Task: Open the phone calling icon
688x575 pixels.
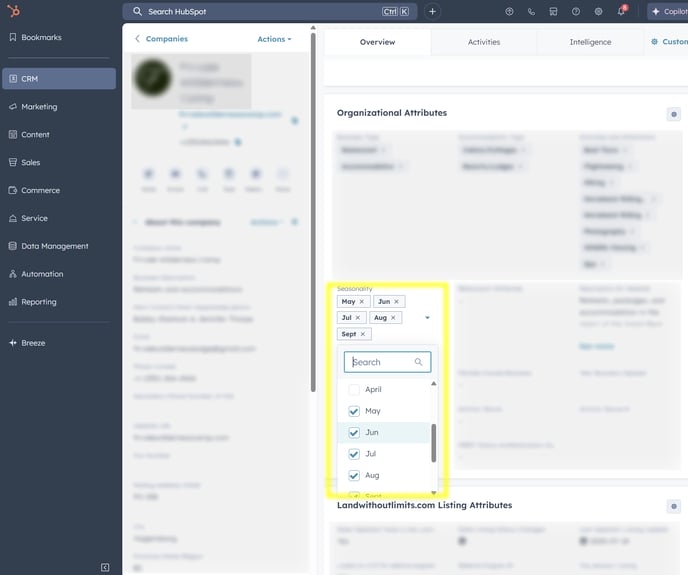Action: coord(531,12)
